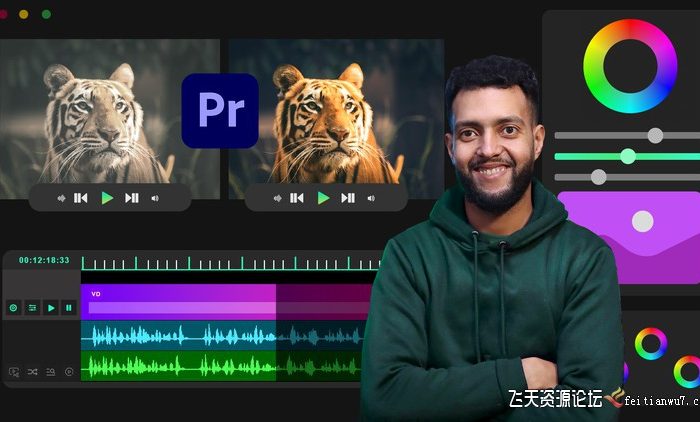Pause playback with the timeline pause button
The width and height of the screenshot is (700, 422).
coord(69,308)
